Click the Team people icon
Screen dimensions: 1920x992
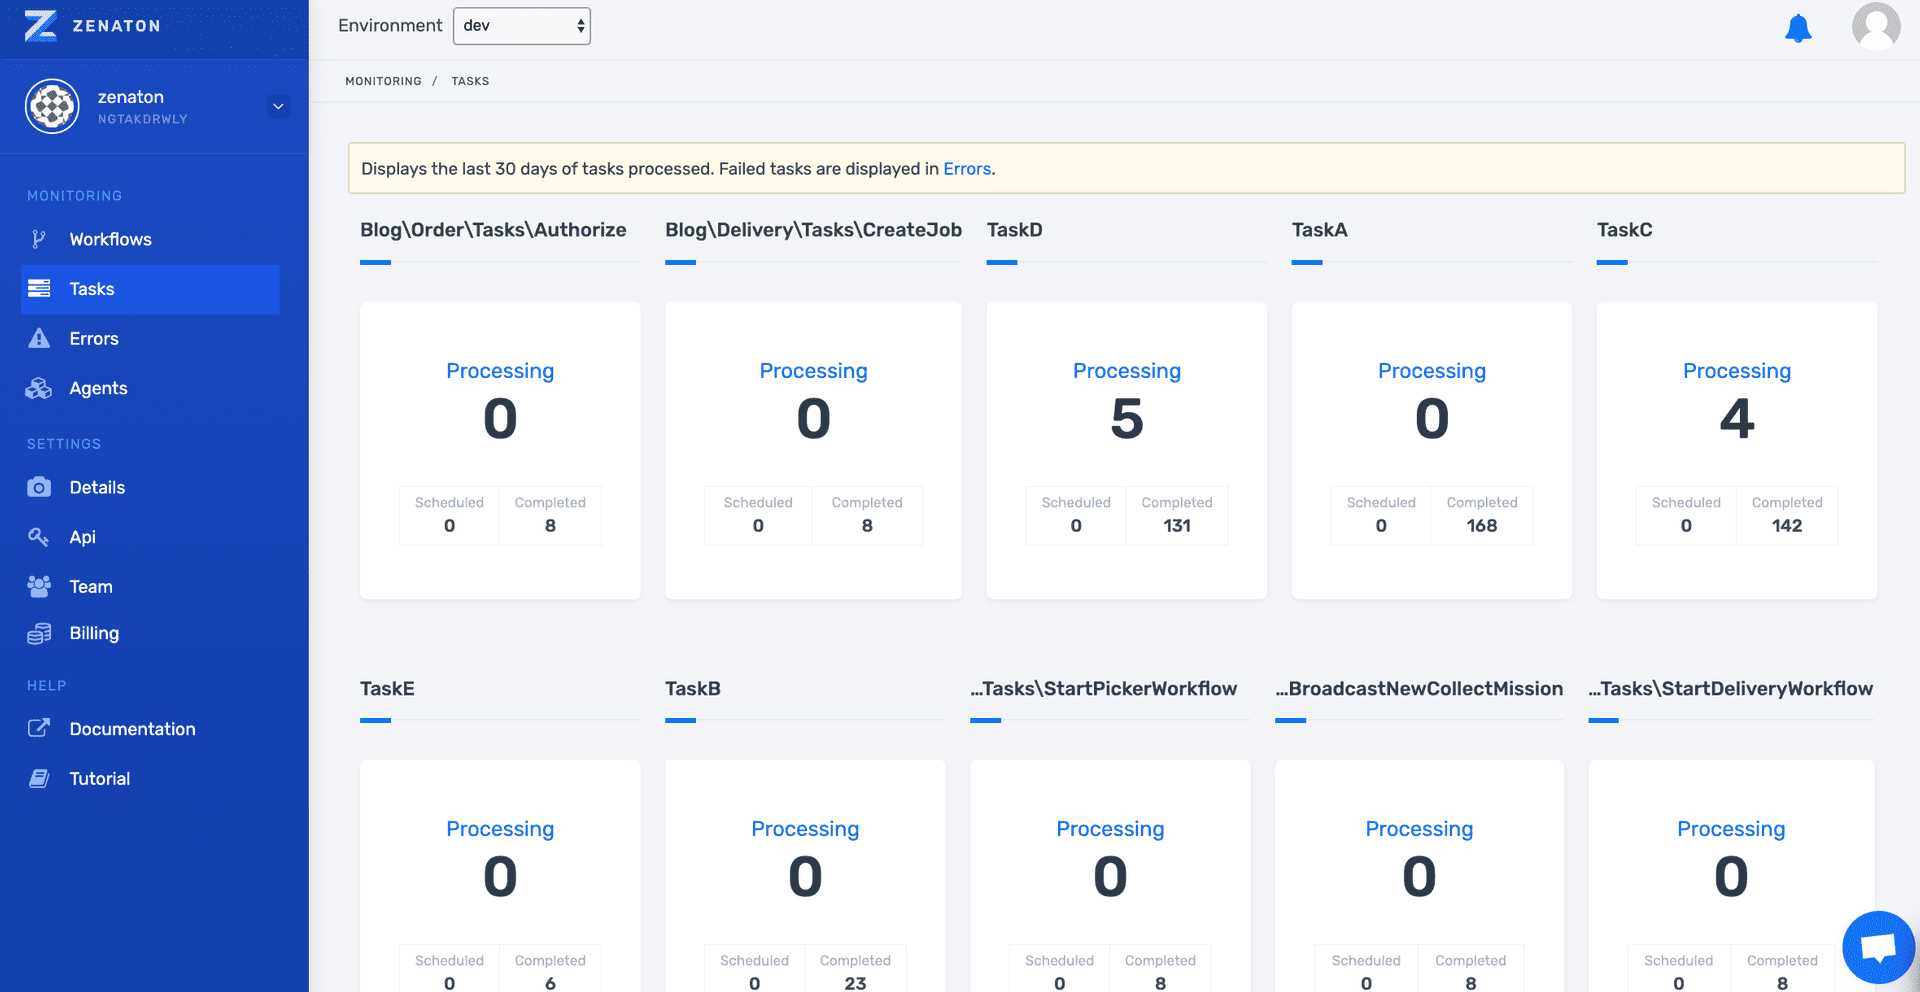click(x=39, y=587)
